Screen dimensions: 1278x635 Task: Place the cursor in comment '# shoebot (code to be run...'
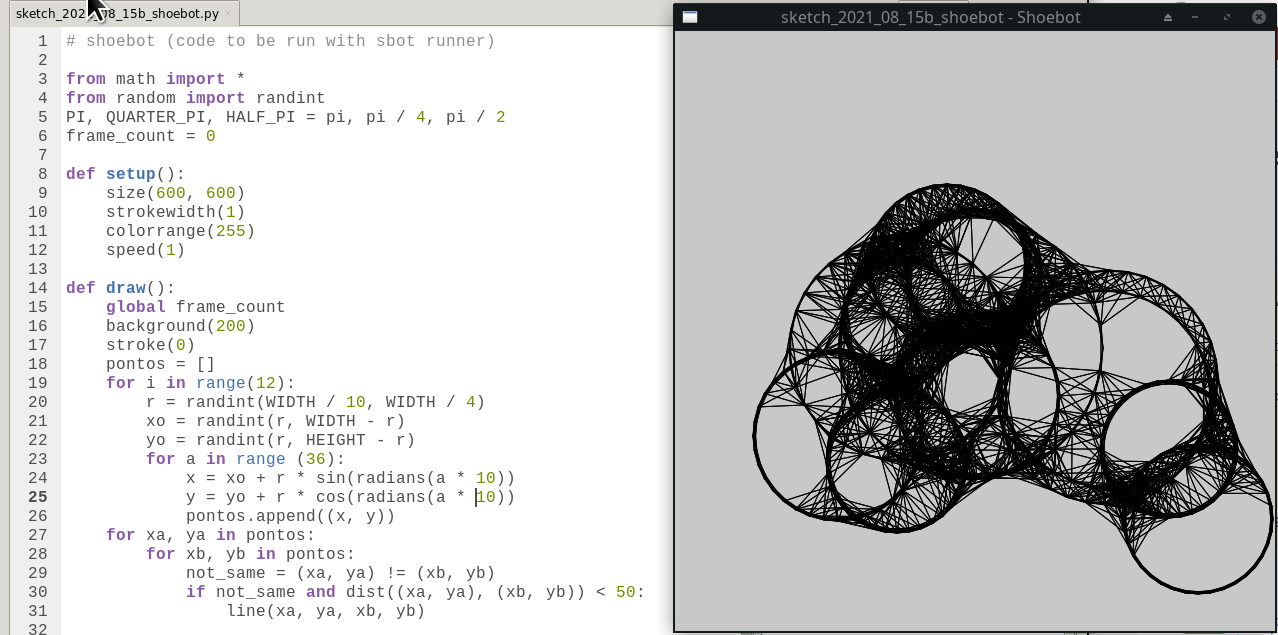[280, 41]
